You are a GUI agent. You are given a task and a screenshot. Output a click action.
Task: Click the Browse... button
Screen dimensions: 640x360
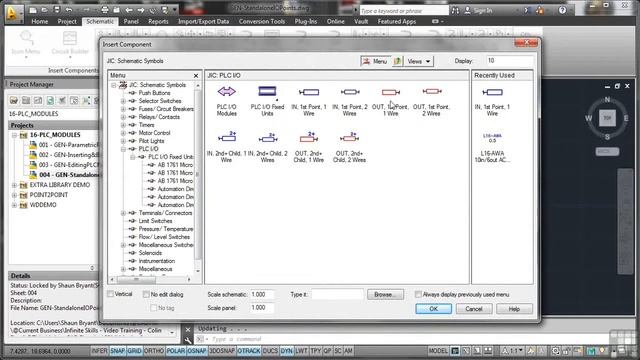coord(385,294)
